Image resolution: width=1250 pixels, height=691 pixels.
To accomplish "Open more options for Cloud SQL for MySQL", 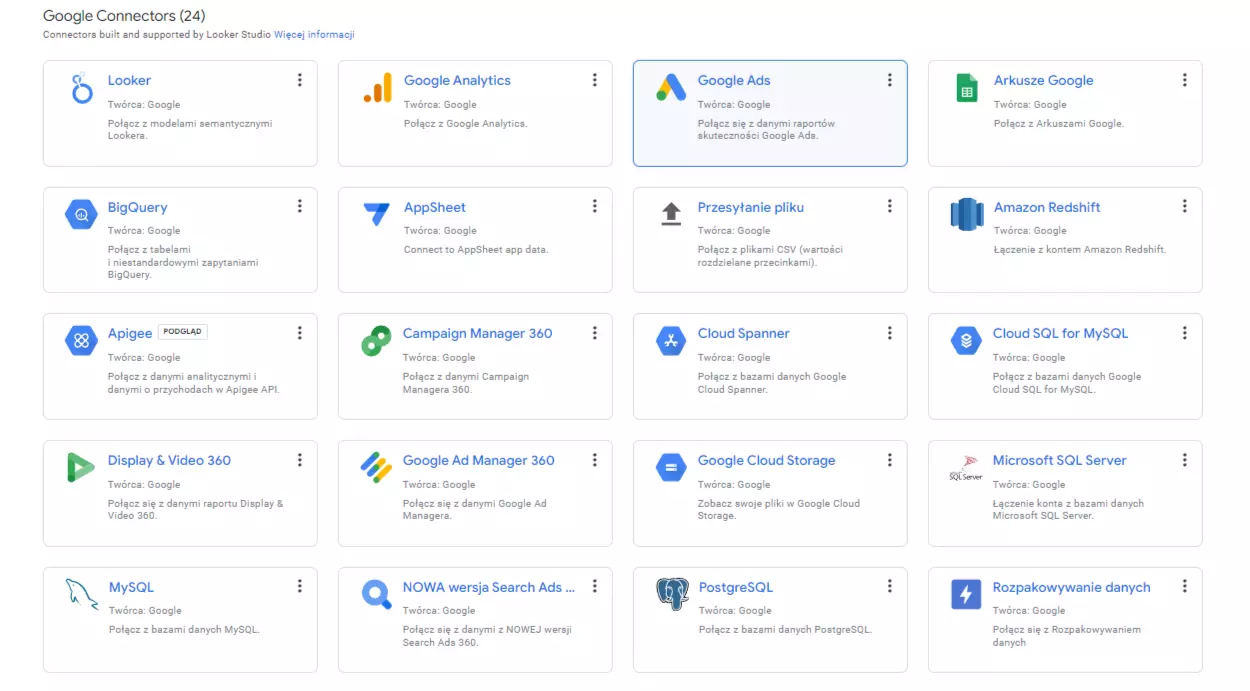I will tap(1185, 333).
